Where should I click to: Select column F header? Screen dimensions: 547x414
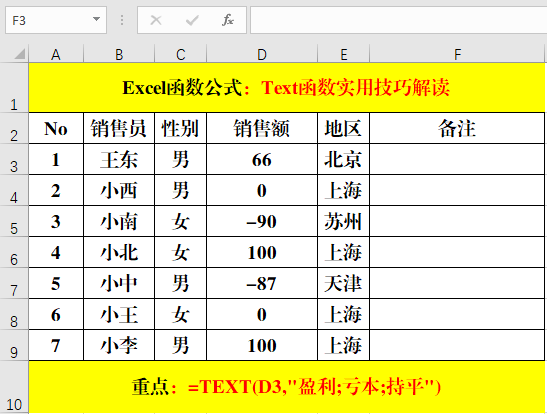457,54
